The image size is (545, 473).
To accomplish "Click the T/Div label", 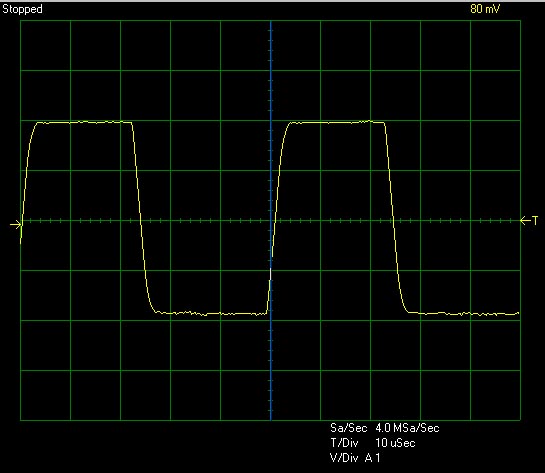I will coord(344,443).
